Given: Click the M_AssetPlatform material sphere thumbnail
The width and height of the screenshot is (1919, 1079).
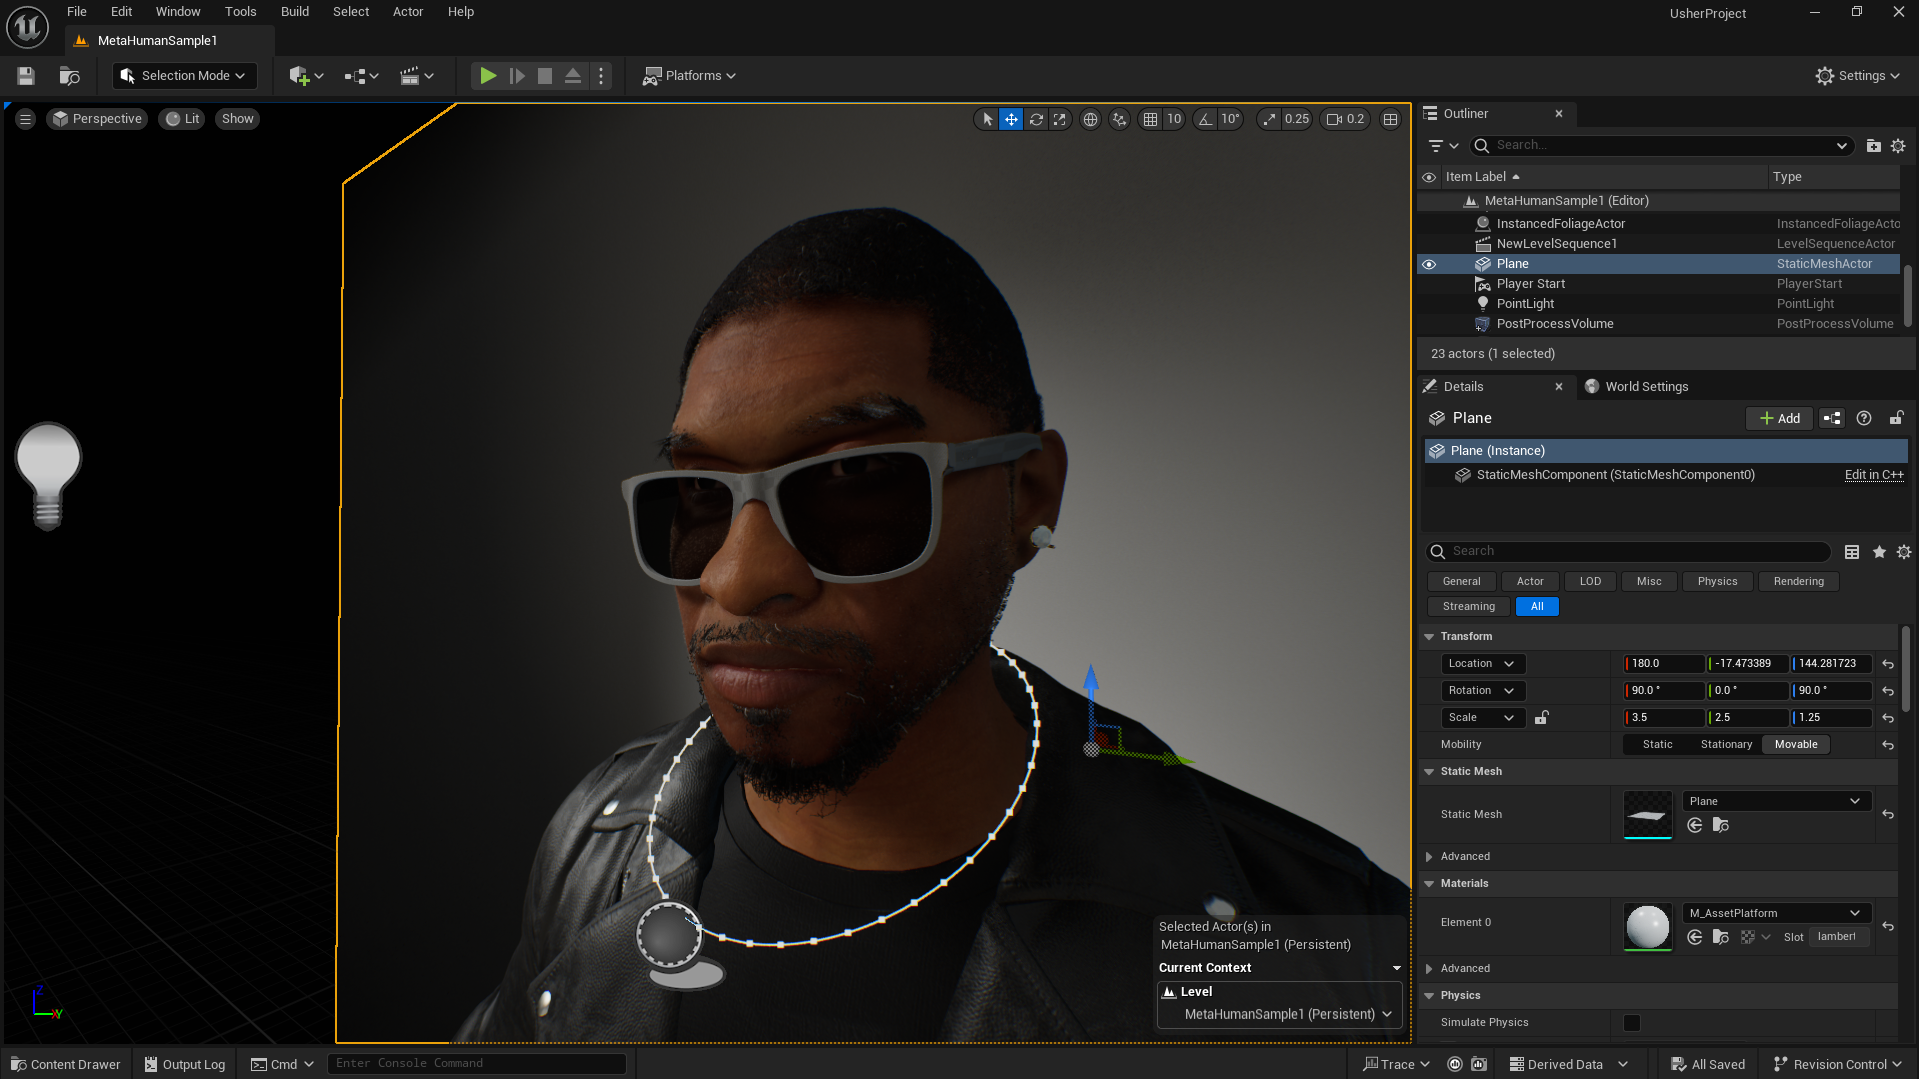Looking at the screenshot, I should coord(1647,927).
